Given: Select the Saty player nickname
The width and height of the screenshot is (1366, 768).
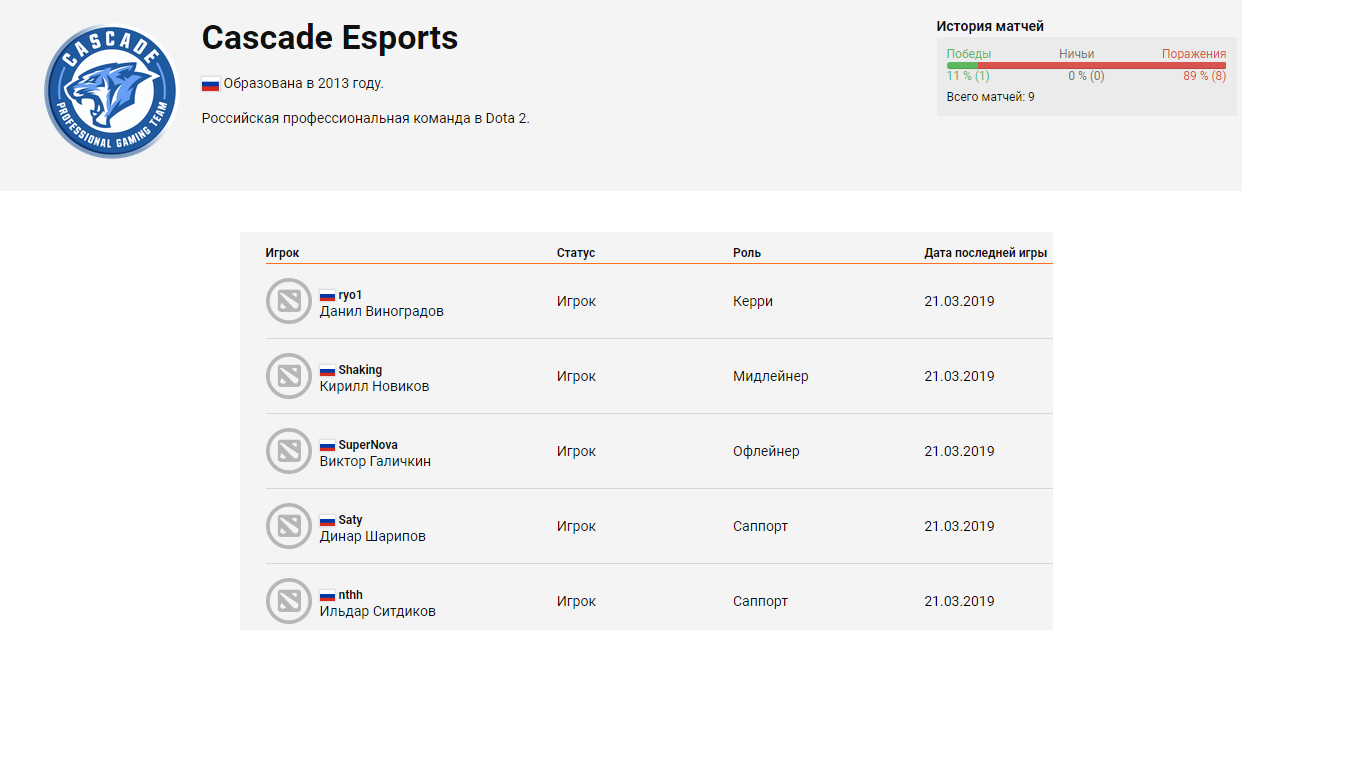Looking at the screenshot, I should (x=350, y=520).
